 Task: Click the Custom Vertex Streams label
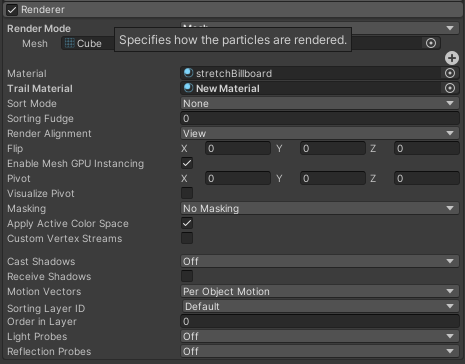click(x=64, y=238)
